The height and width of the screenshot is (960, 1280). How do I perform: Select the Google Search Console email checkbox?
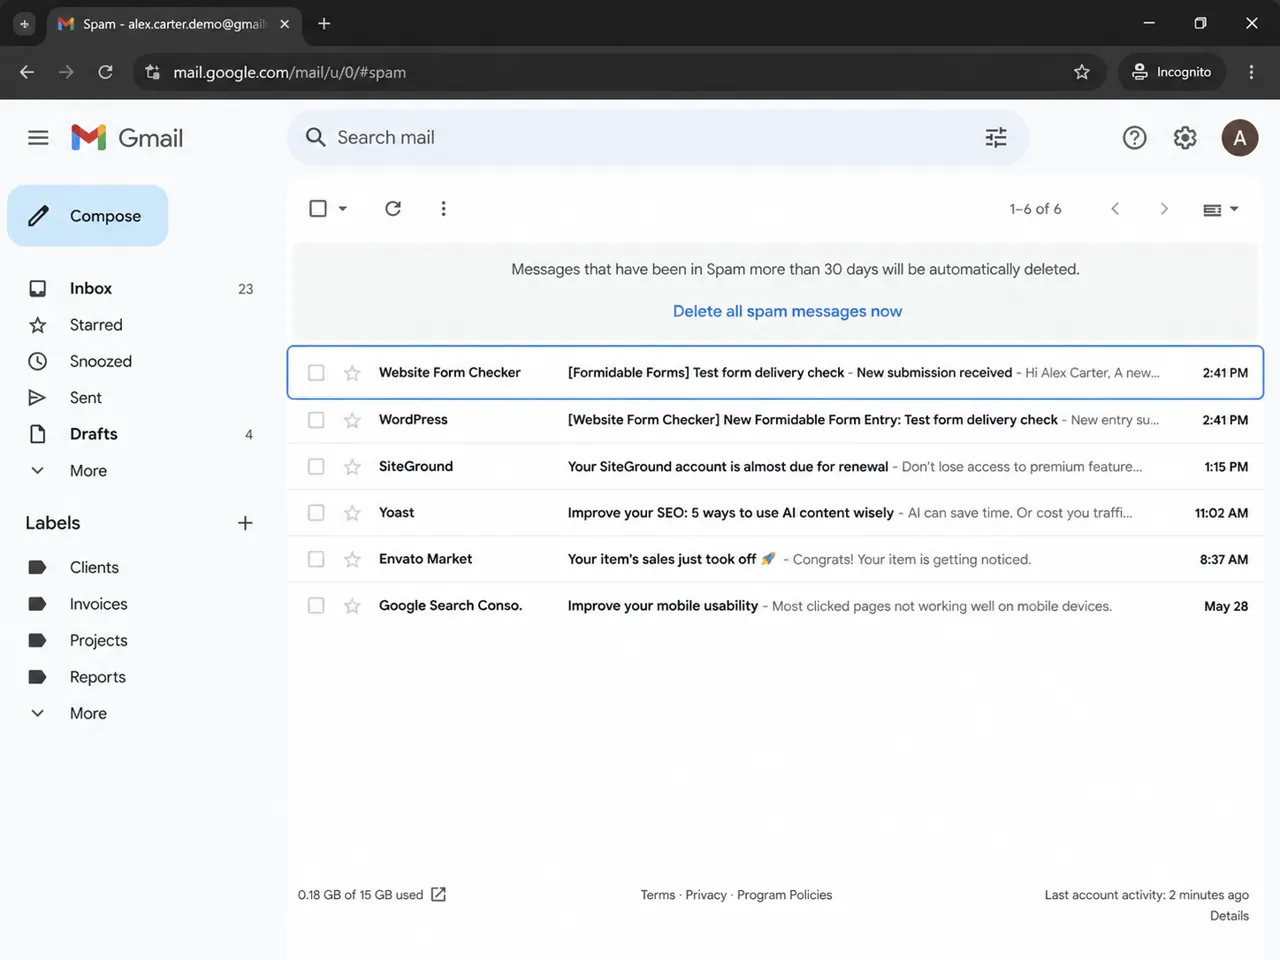tap(316, 606)
